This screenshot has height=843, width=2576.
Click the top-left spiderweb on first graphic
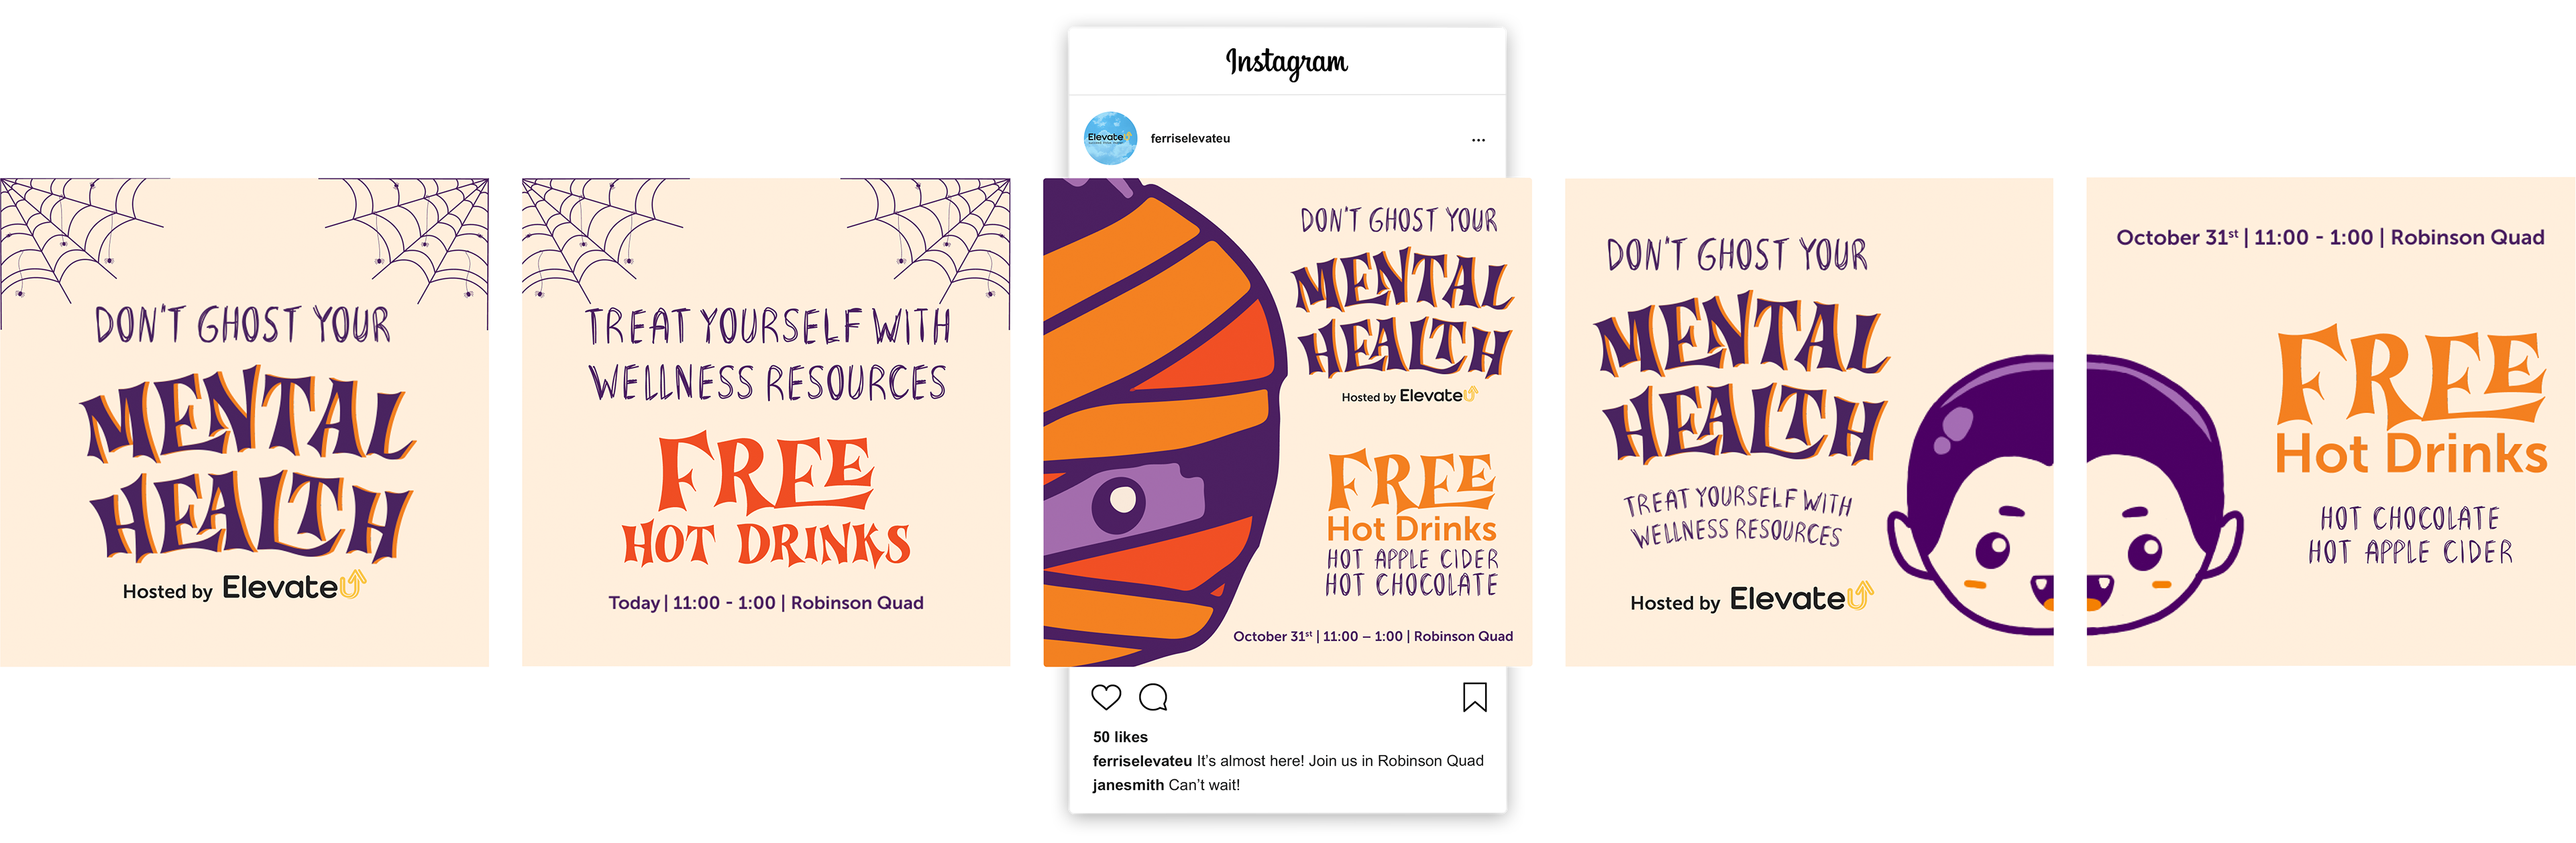[x=80, y=238]
